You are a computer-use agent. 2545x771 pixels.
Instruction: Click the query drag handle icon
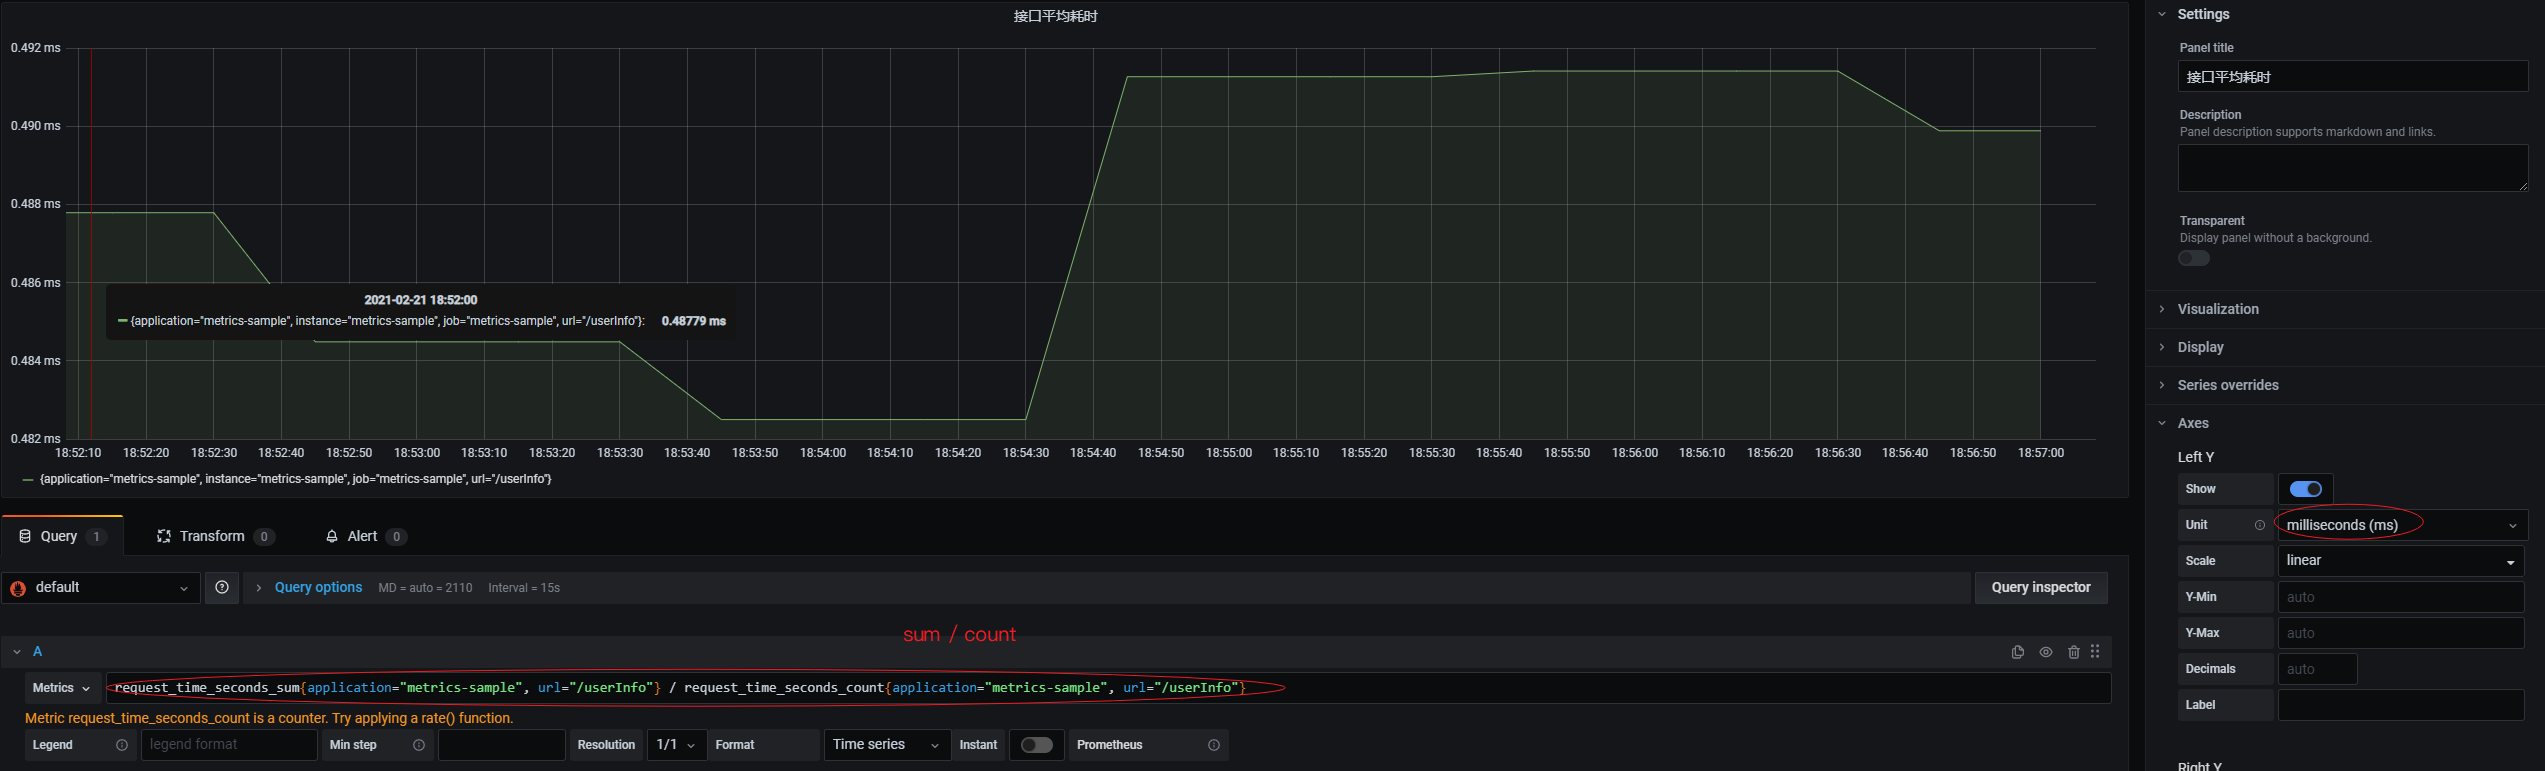coord(2095,651)
